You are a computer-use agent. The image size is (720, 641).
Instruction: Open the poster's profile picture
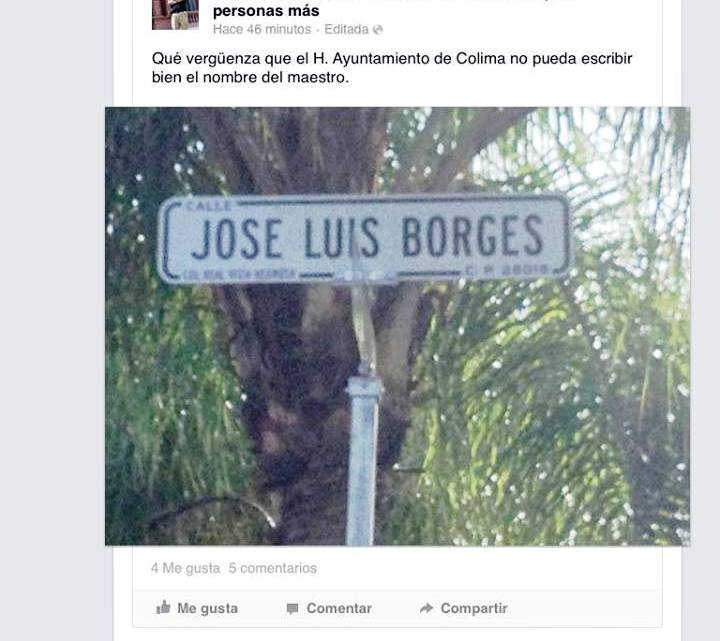coord(175,15)
